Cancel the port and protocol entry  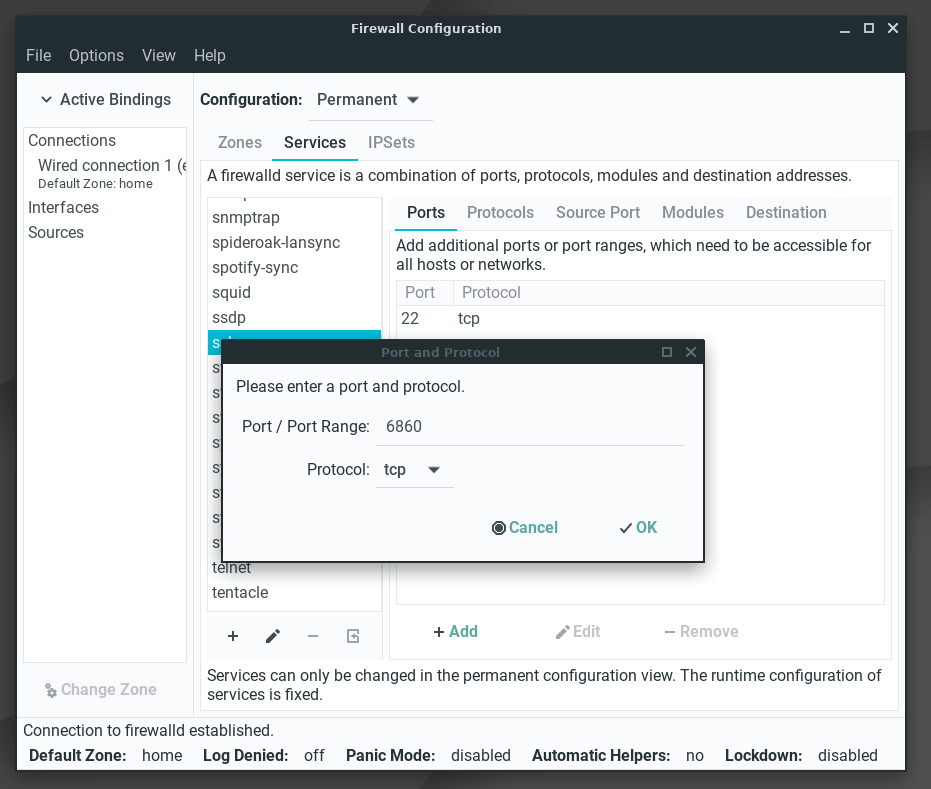point(525,528)
